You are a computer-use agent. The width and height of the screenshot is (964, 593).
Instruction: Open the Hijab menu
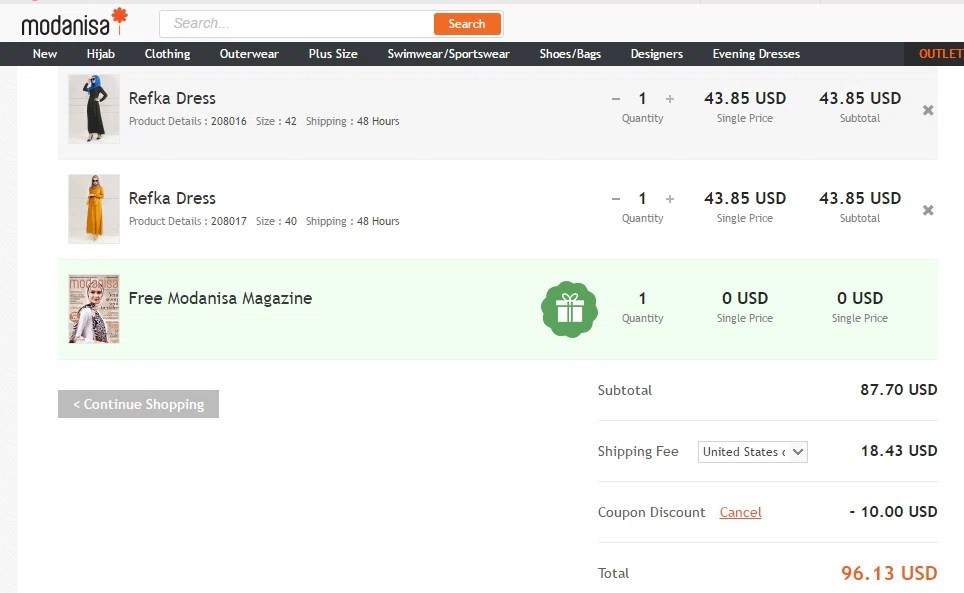[101, 54]
